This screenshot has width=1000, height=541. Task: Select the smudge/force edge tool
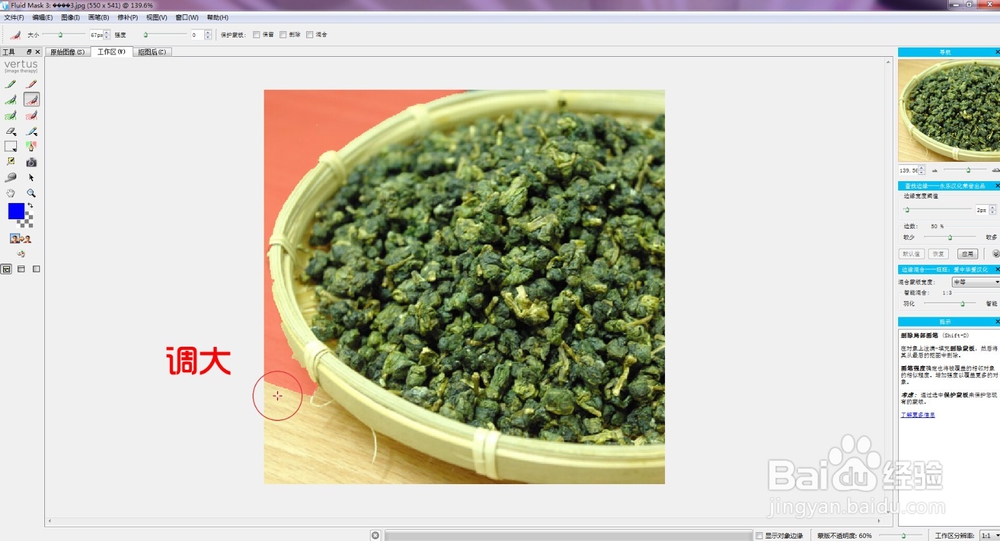click(11, 177)
